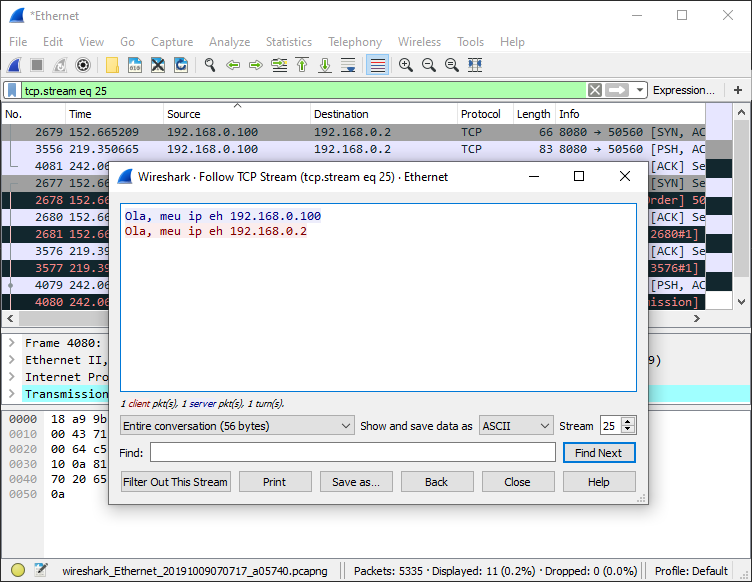This screenshot has width=752, height=582.
Task: Click the Back button in dialog
Action: point(437,482)
